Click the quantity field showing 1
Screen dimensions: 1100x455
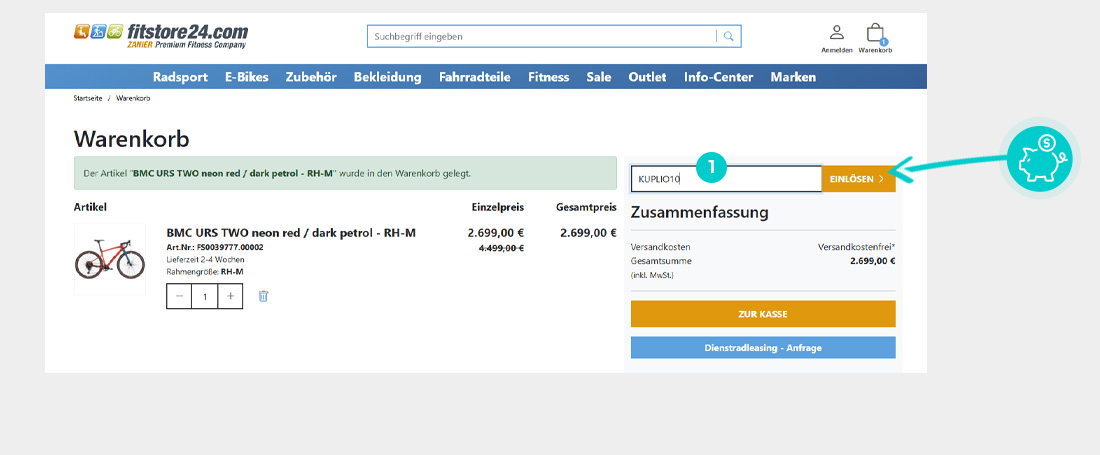pos(205,296)
